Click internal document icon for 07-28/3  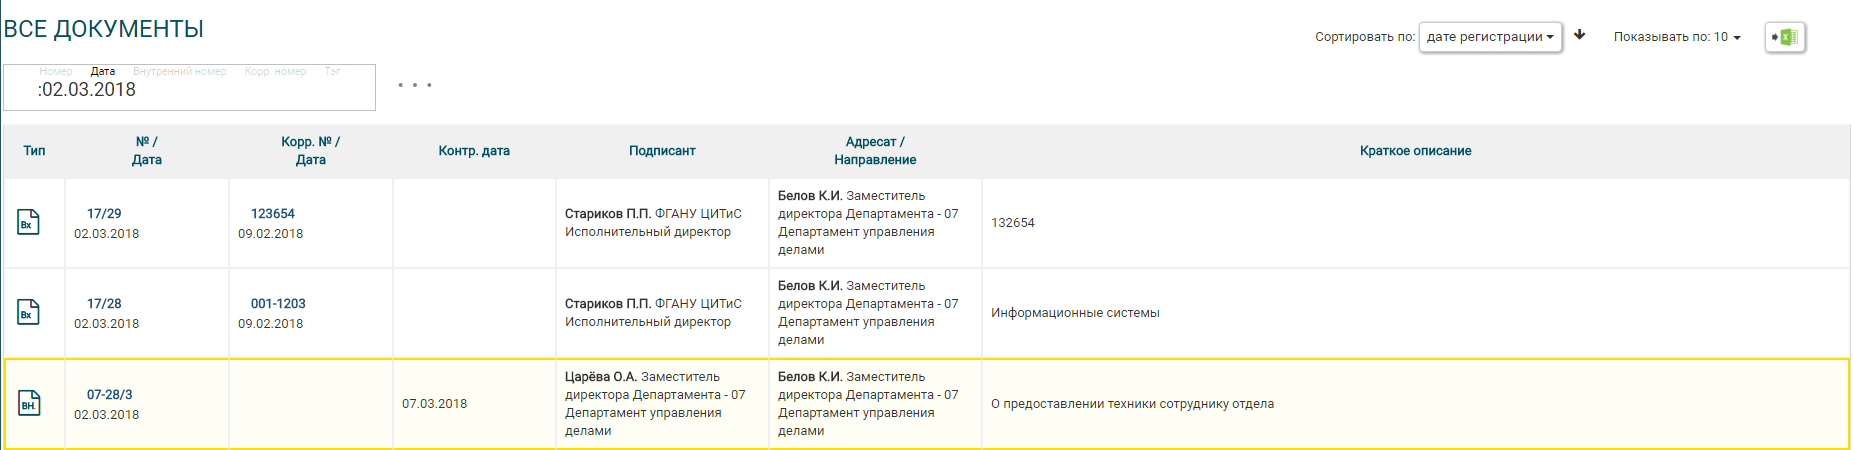point(29,403)
